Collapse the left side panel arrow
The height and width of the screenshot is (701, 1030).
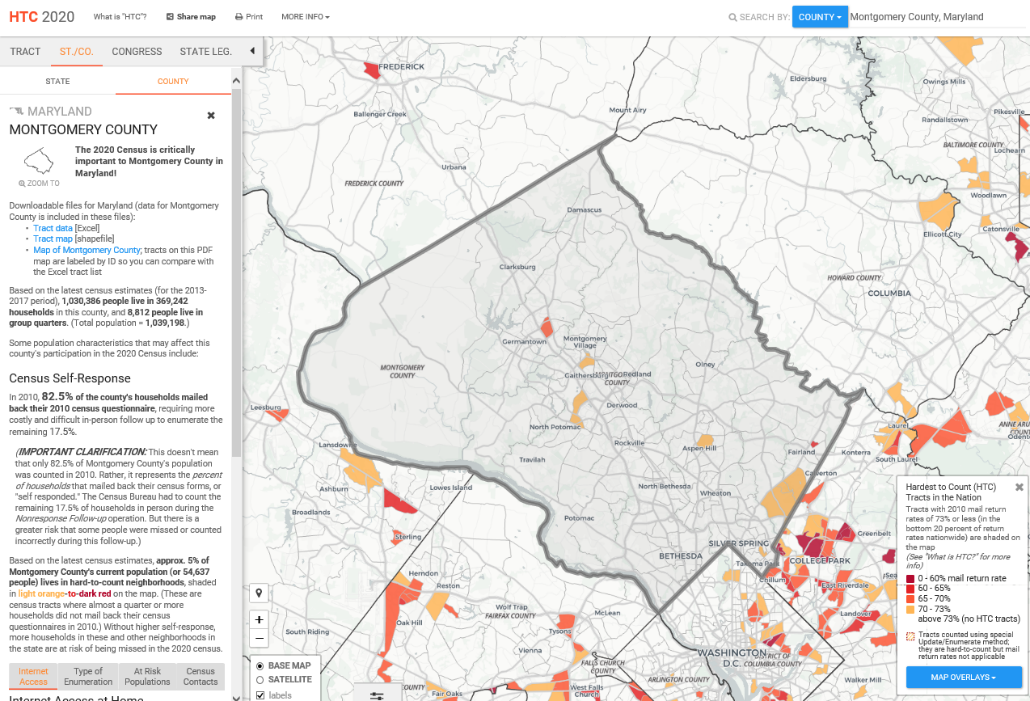(x=252, y=51)
